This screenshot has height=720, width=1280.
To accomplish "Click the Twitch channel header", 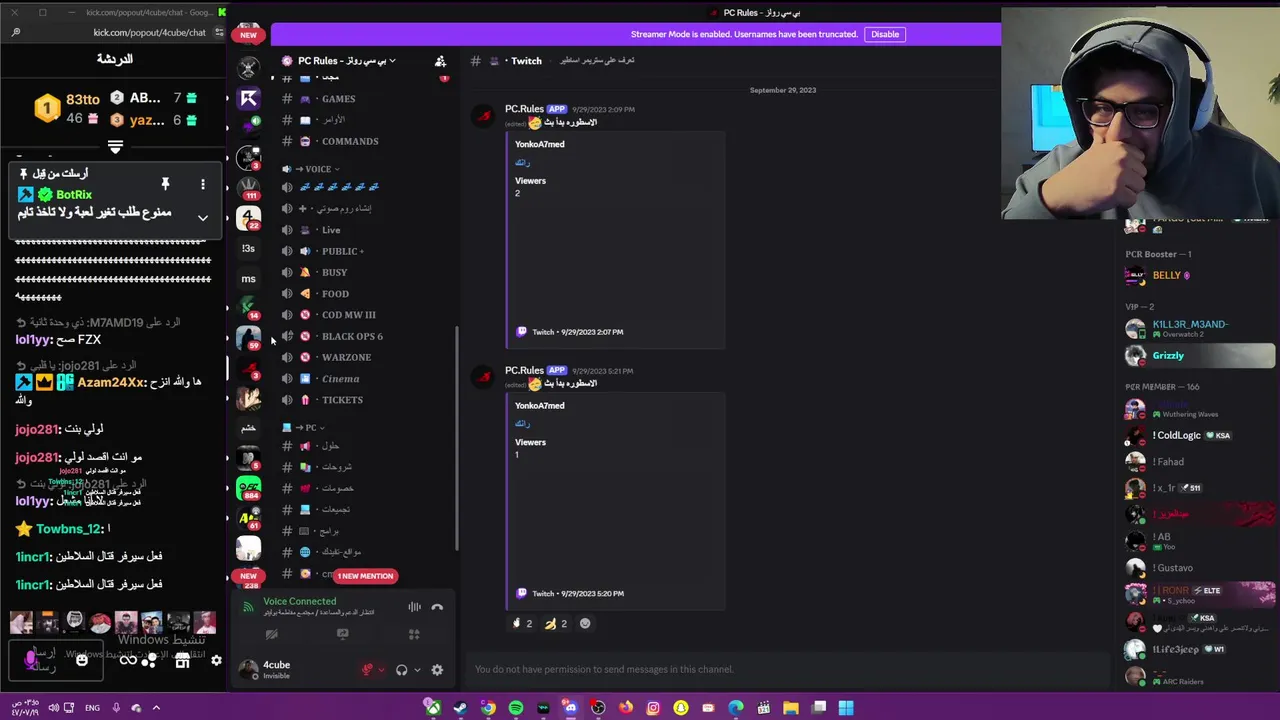I will point(524,61).
